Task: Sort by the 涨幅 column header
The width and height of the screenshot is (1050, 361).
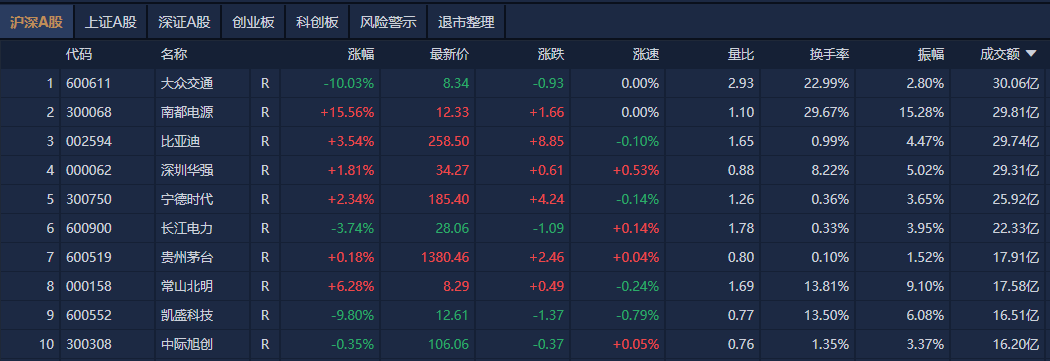Action: [x=361, y=55]
